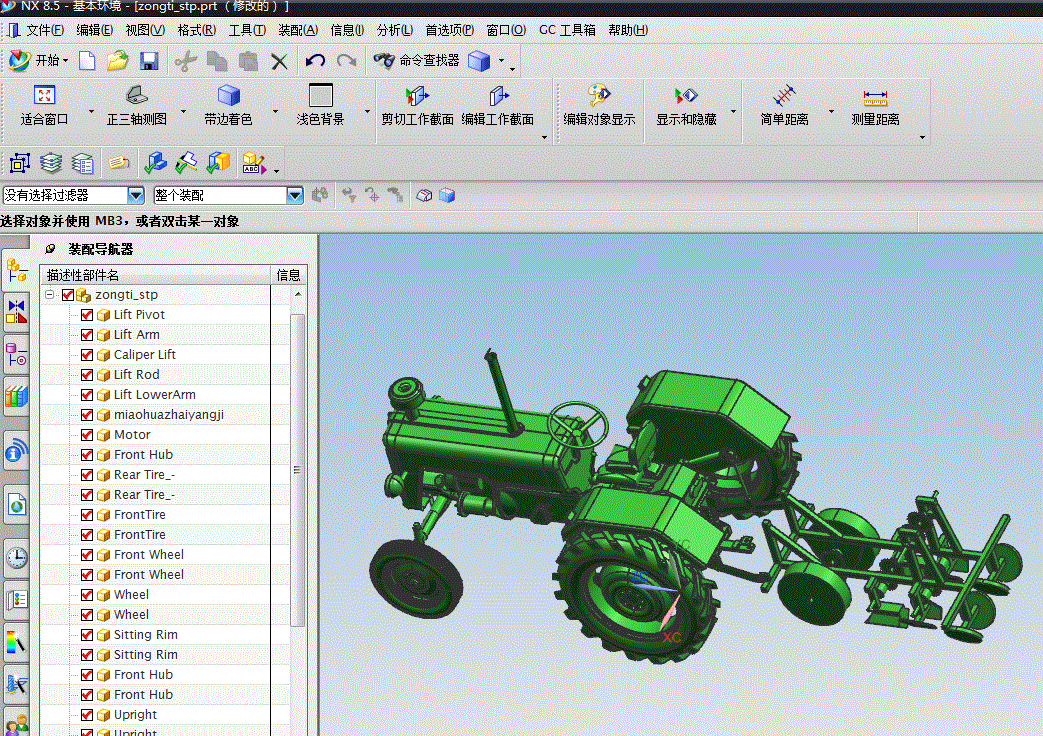This screenshot has height=736, width=1043.
Task: Click the navigator scroll up arrow
Action: [297, 294]
